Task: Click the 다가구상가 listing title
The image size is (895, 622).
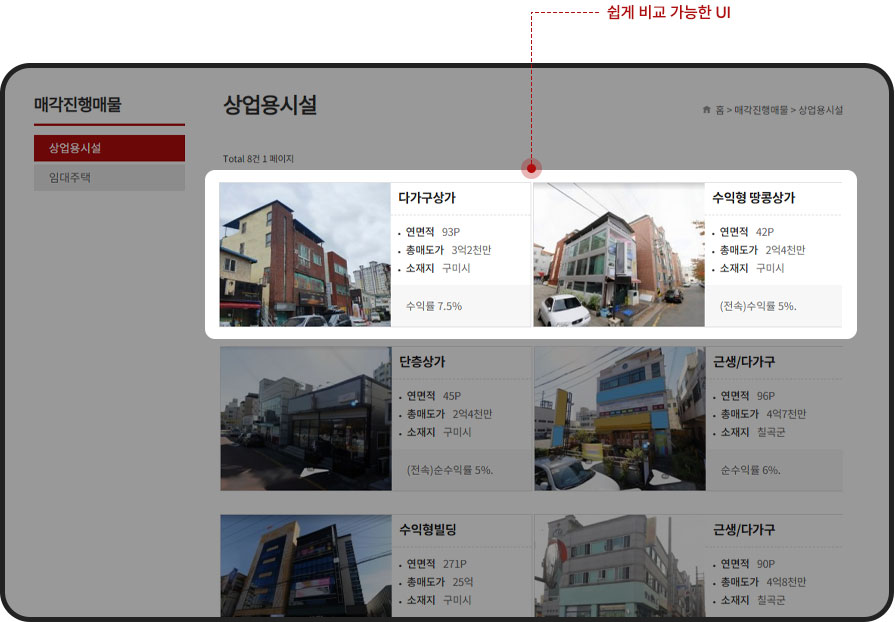Action: [427, 198]
